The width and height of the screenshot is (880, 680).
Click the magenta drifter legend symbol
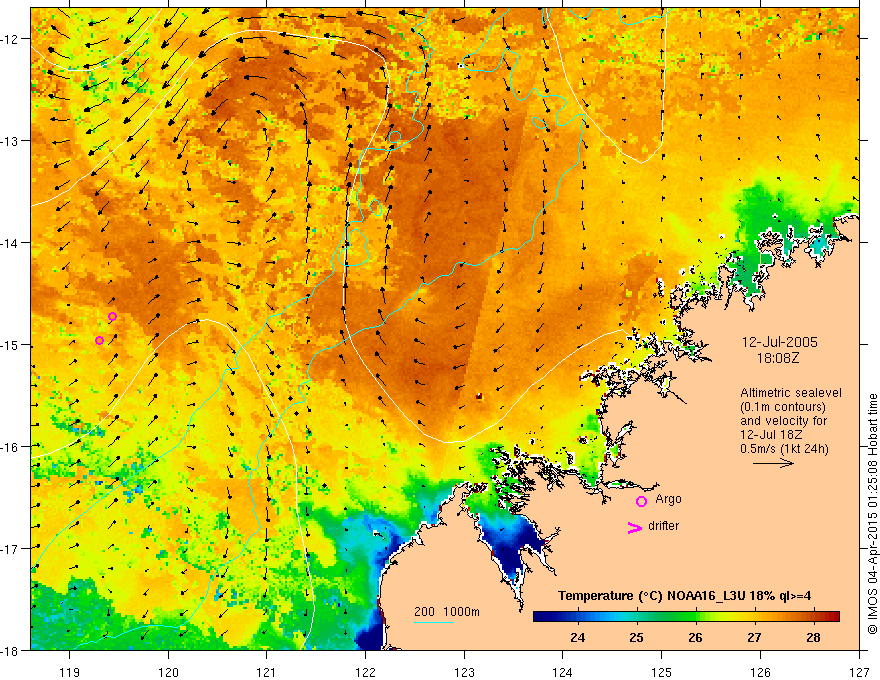tap(634, 527)
